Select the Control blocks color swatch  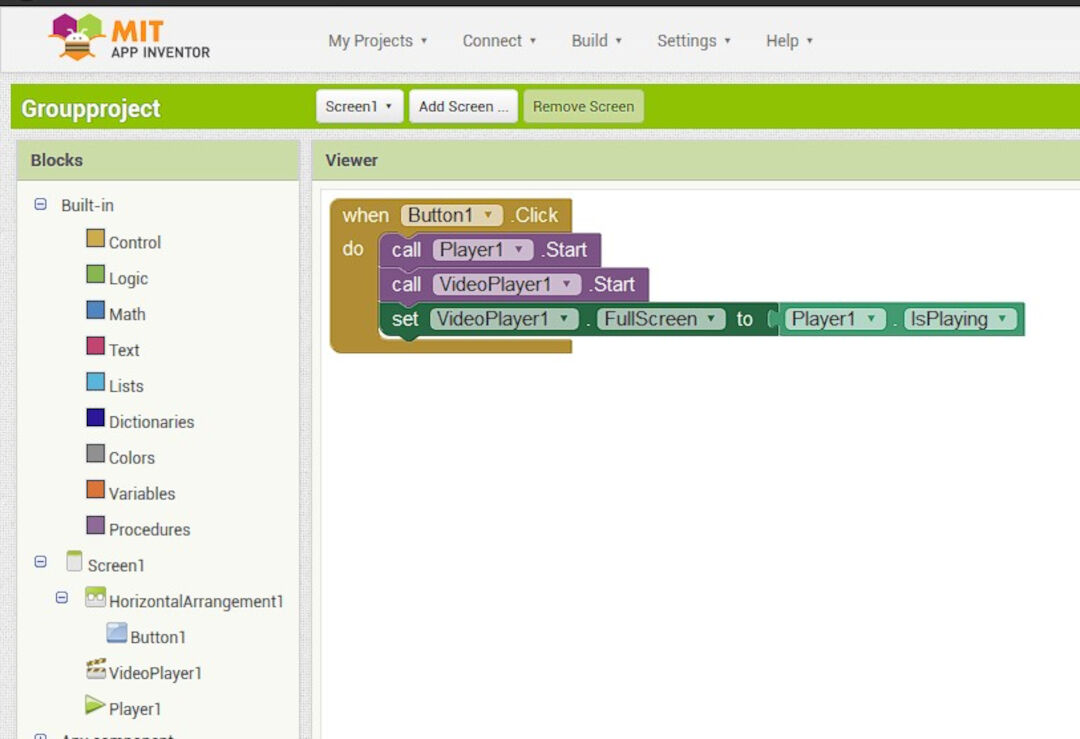[x=96, y=238]
